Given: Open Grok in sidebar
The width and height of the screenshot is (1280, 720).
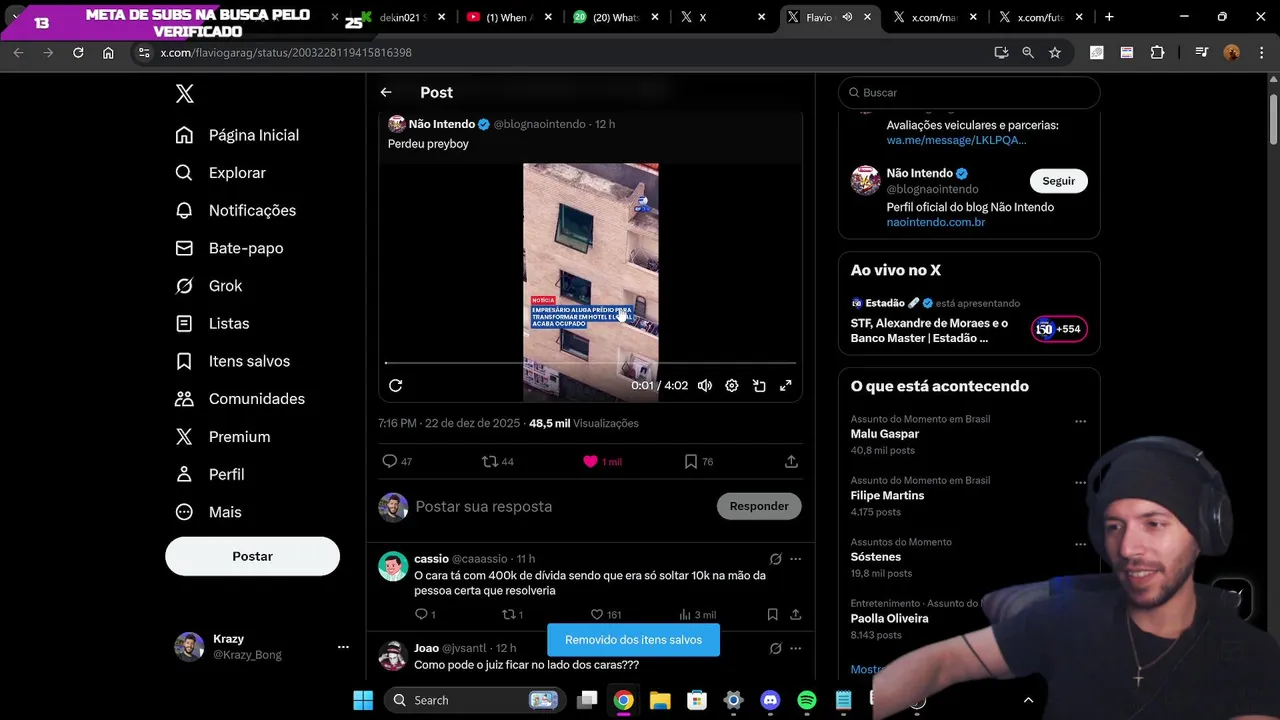Looking at the screenshot, I should coord(209,286).
